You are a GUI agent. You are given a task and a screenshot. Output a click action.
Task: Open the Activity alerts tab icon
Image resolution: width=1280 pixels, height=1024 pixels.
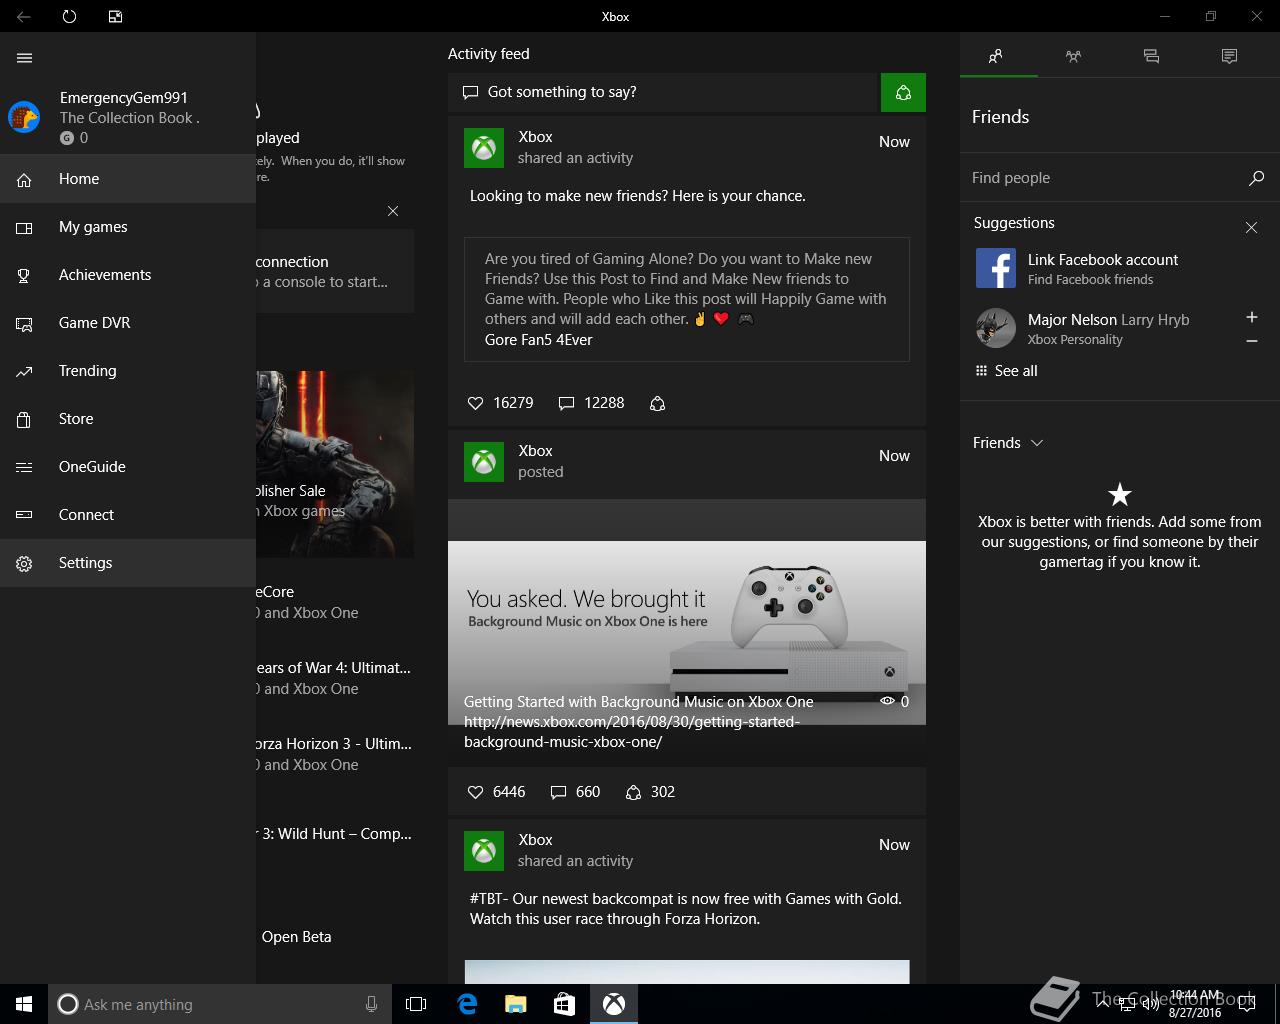click(x=1229, y=57)
